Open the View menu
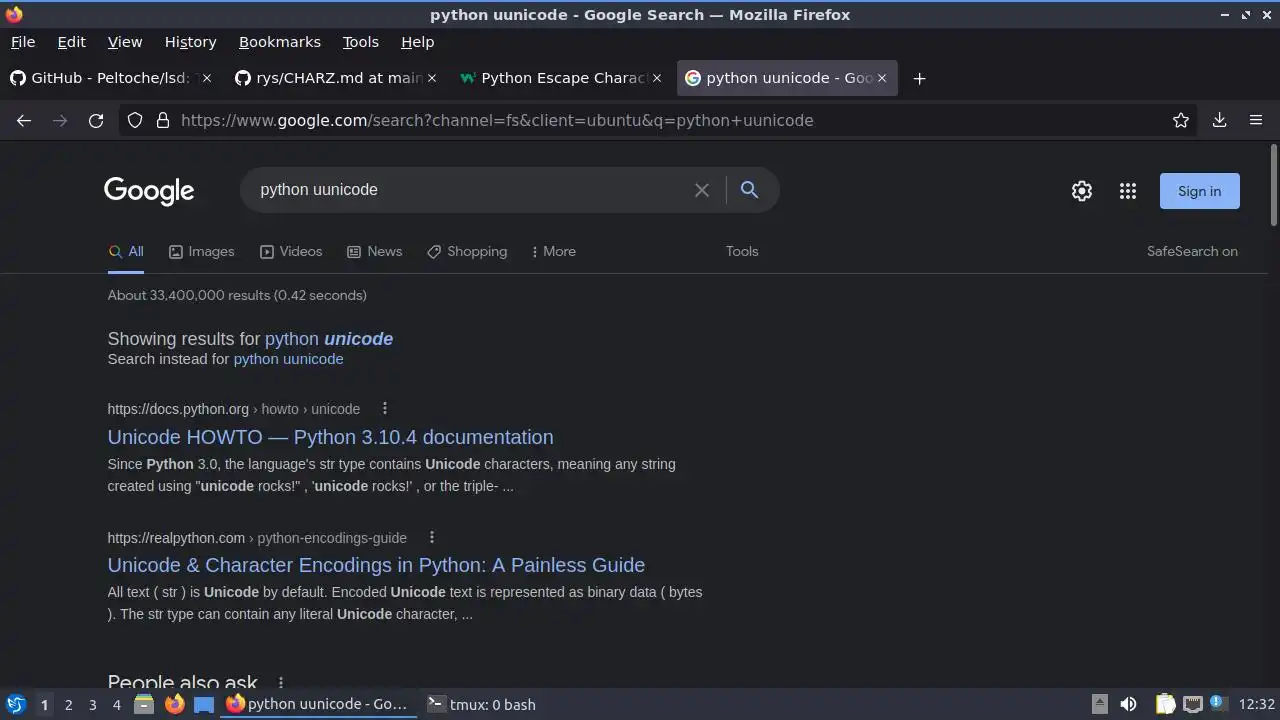1280x720 pixels. [125, 42]
